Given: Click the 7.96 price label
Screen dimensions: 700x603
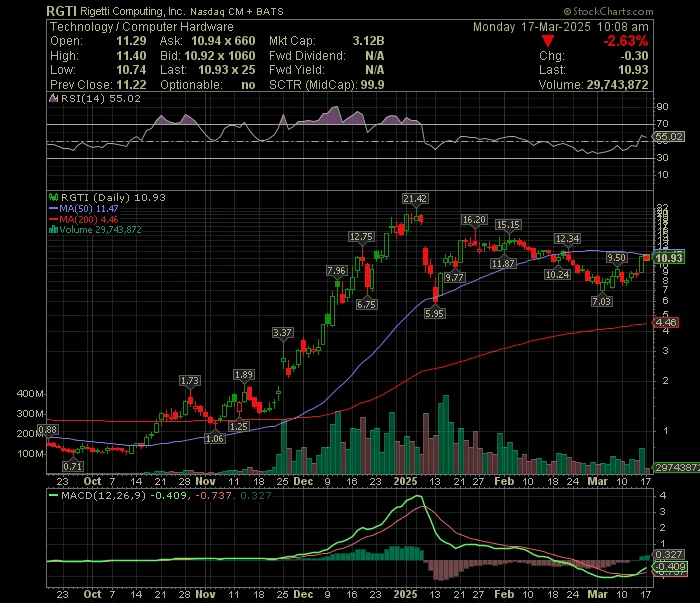Looking at the screenshot, I should click(x=336, y=270).
